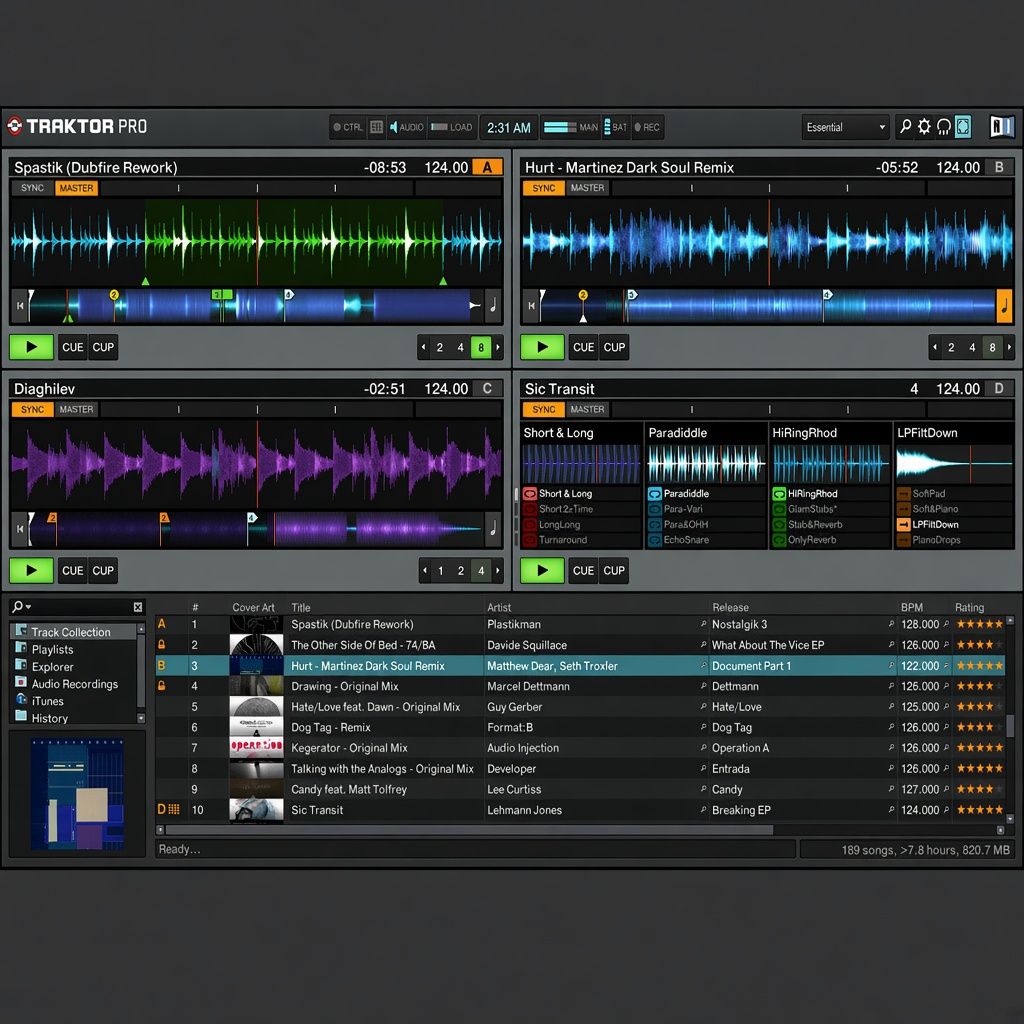Toggle MASTER on Deck A
1024x1024 pixels.
[x=76, y=188]
